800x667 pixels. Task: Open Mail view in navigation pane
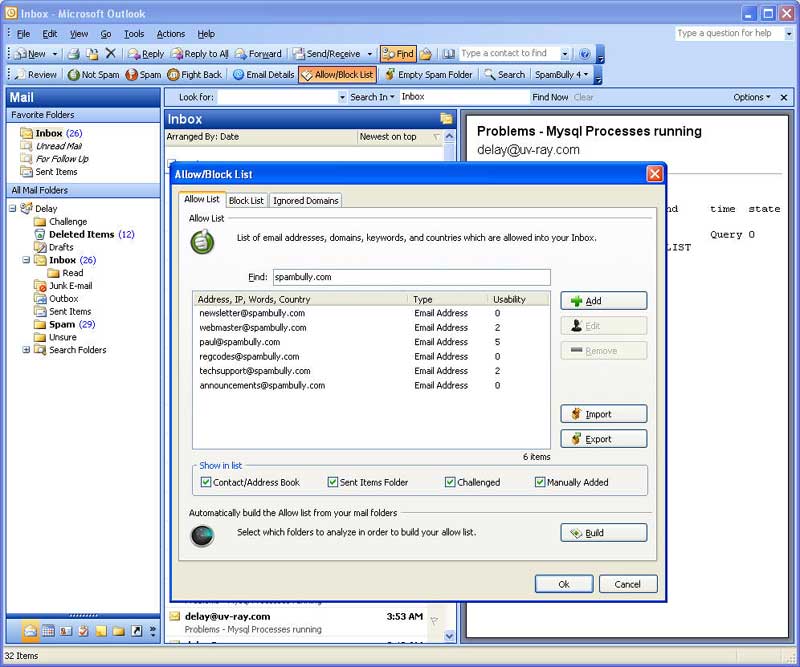tap(30, 631)
